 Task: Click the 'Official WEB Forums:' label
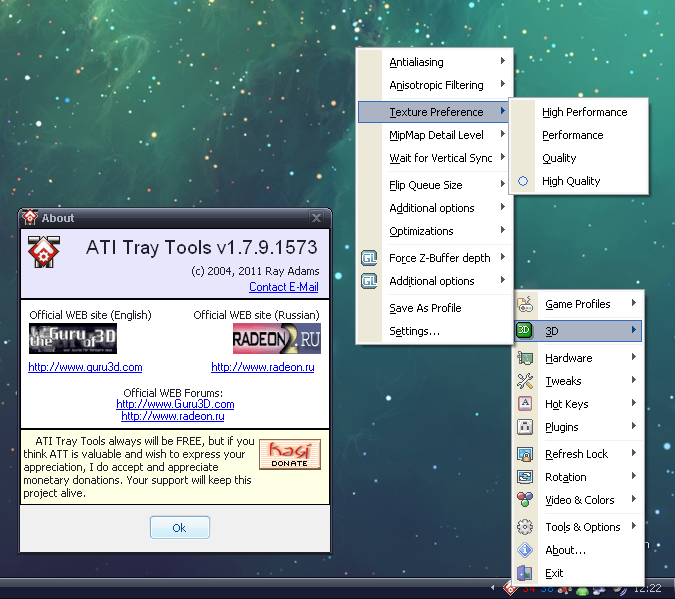173,393
